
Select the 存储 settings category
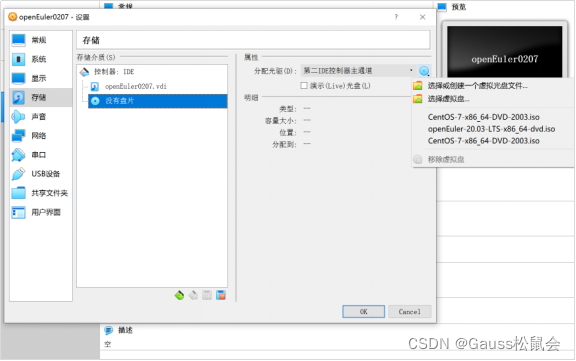coord(40,97)
